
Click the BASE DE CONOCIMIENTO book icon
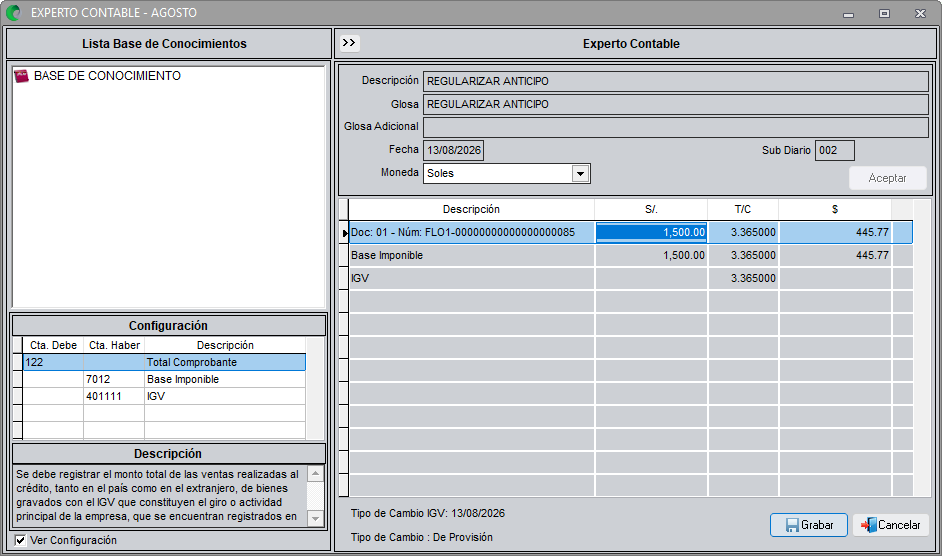tap(22, 76)
